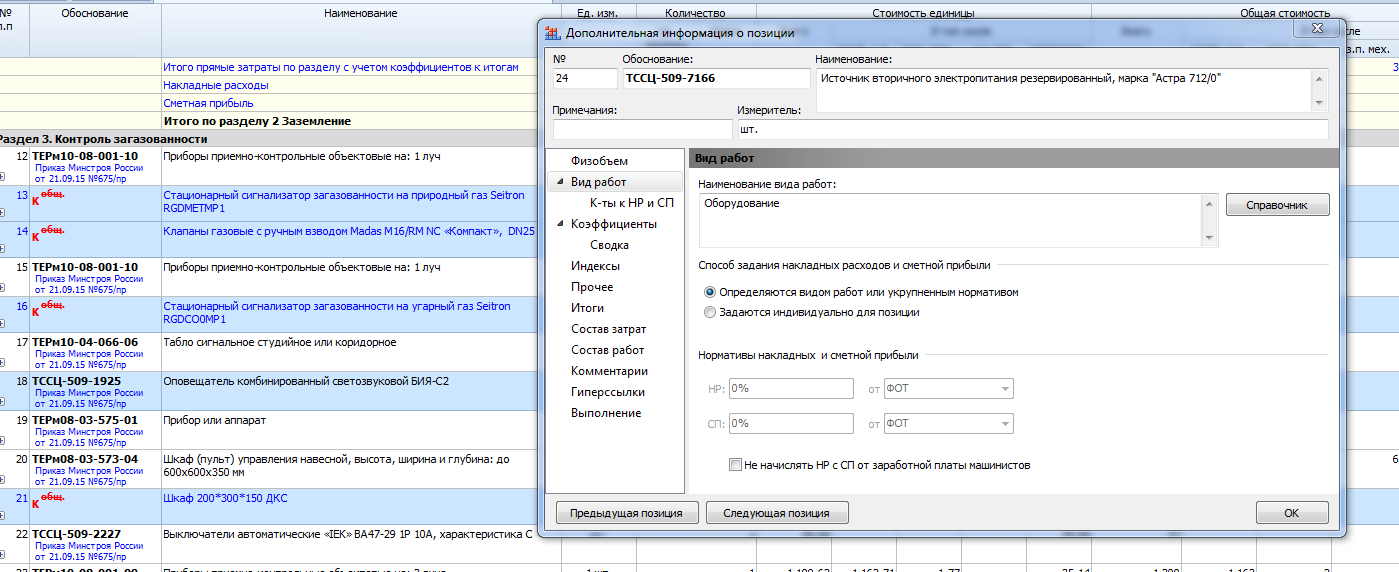
Task: Click scroll-down arrow in Наименование field
Action: pos(1319,103)
